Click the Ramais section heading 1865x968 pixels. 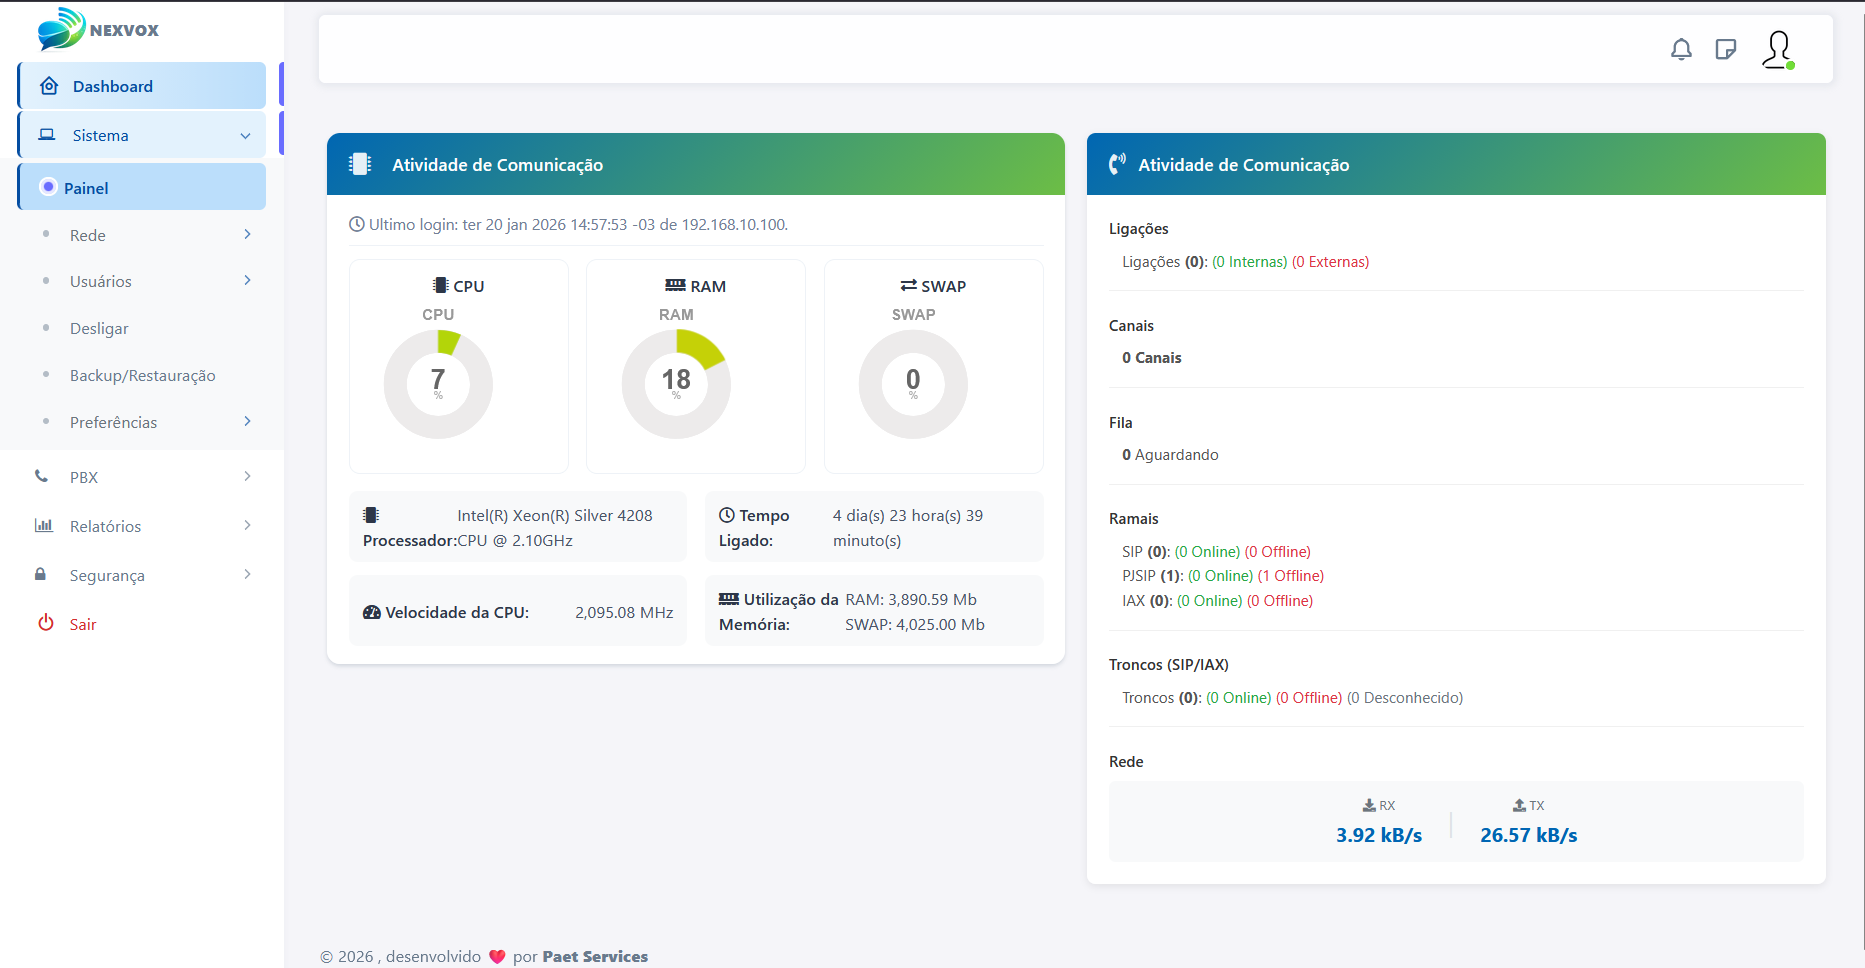tap(1134, 519)
